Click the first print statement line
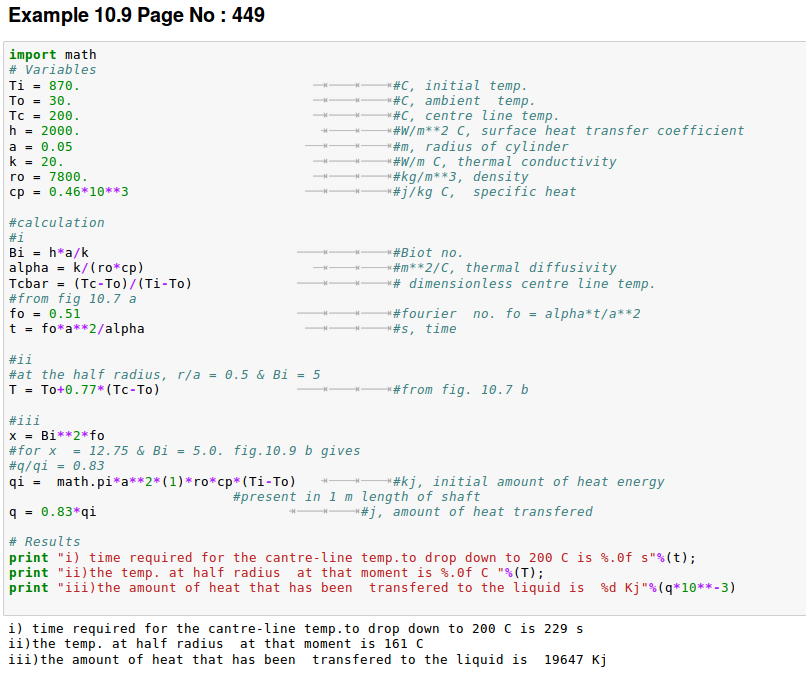This screenshot has width=806, height=682. point(351,558)
